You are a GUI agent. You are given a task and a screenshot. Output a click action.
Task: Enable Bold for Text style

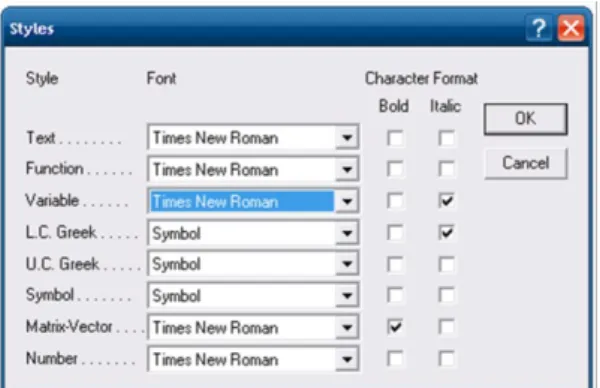[395, 138]
